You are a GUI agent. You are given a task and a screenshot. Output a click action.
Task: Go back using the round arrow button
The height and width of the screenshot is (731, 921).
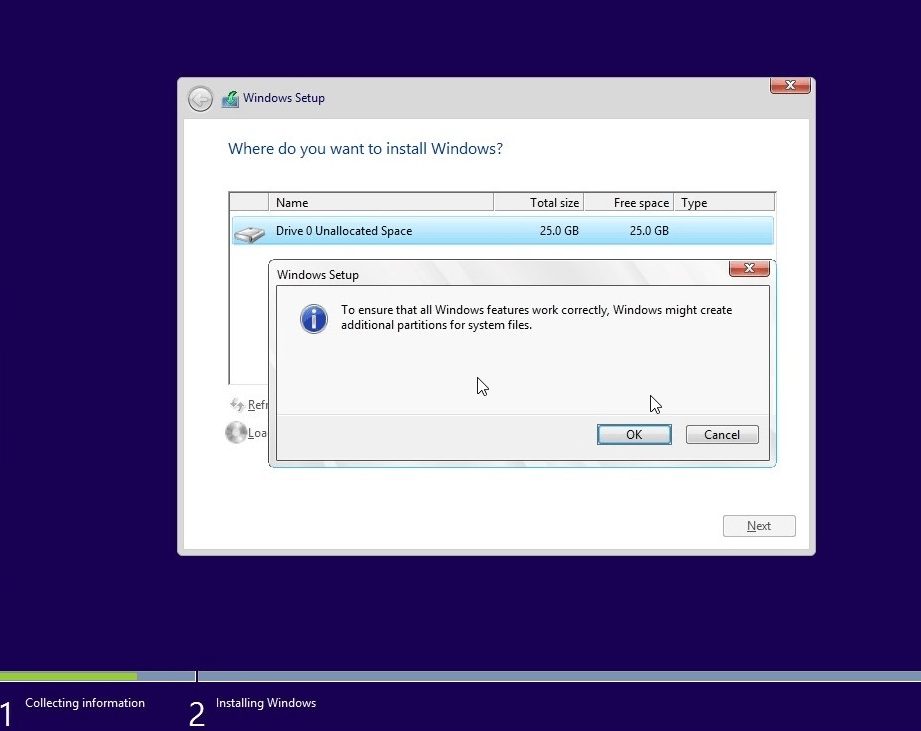click(x=200, y=99)
